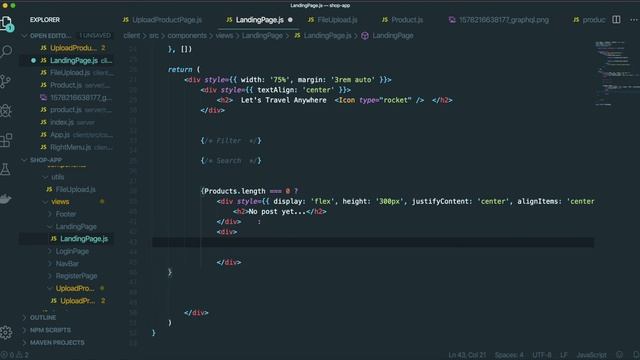Collapse the UploadPro... folder
The height and width of the screenshot is (360, 640).
point(75,288)
